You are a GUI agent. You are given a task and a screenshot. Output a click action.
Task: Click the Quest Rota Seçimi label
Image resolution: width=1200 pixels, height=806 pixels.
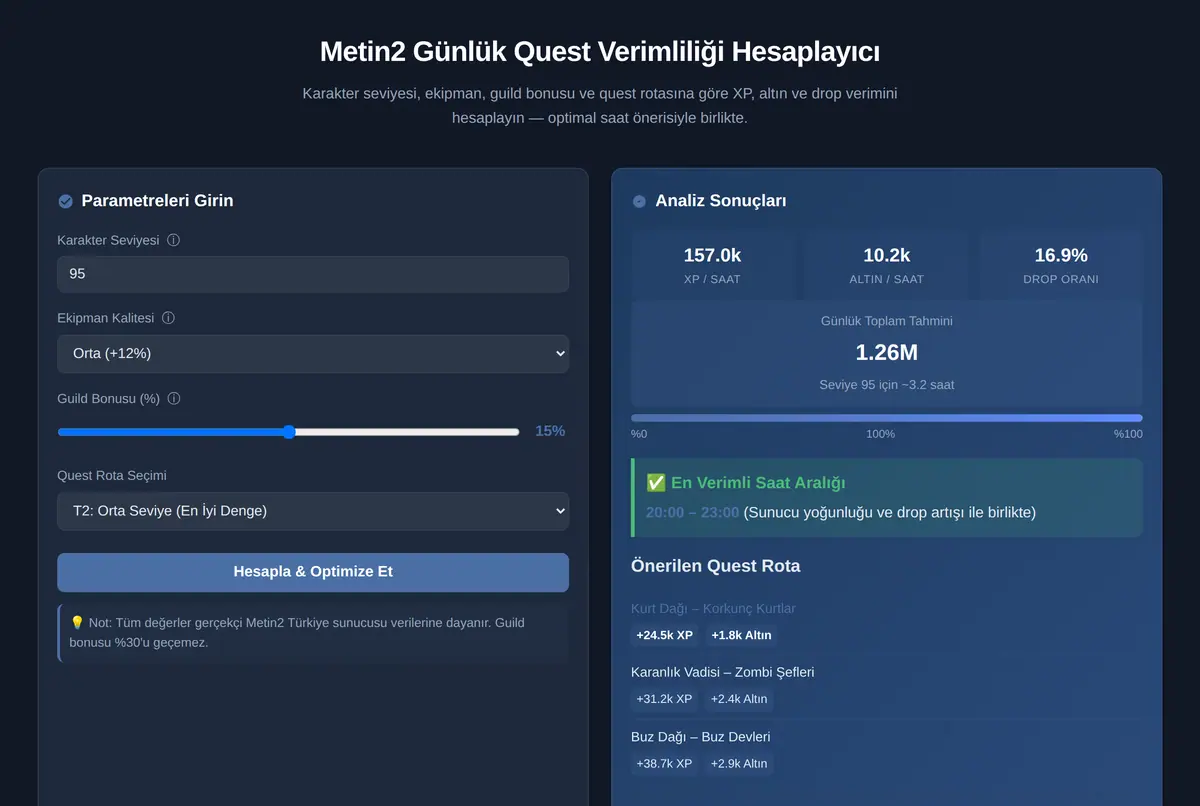click(x=112, y=476)
